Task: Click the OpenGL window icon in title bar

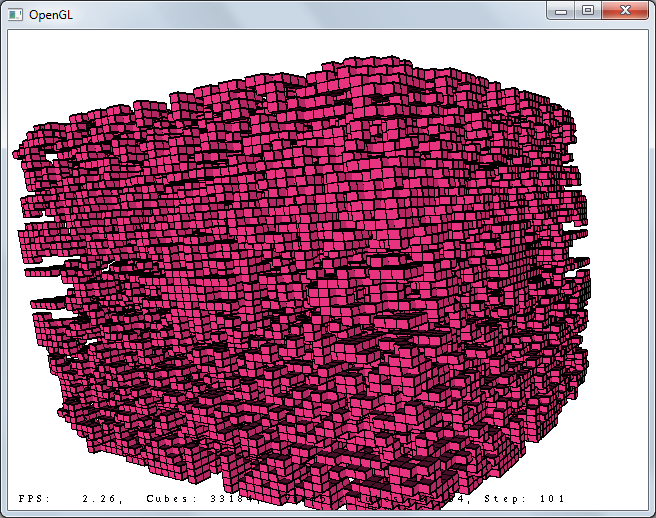Action: 15,15
